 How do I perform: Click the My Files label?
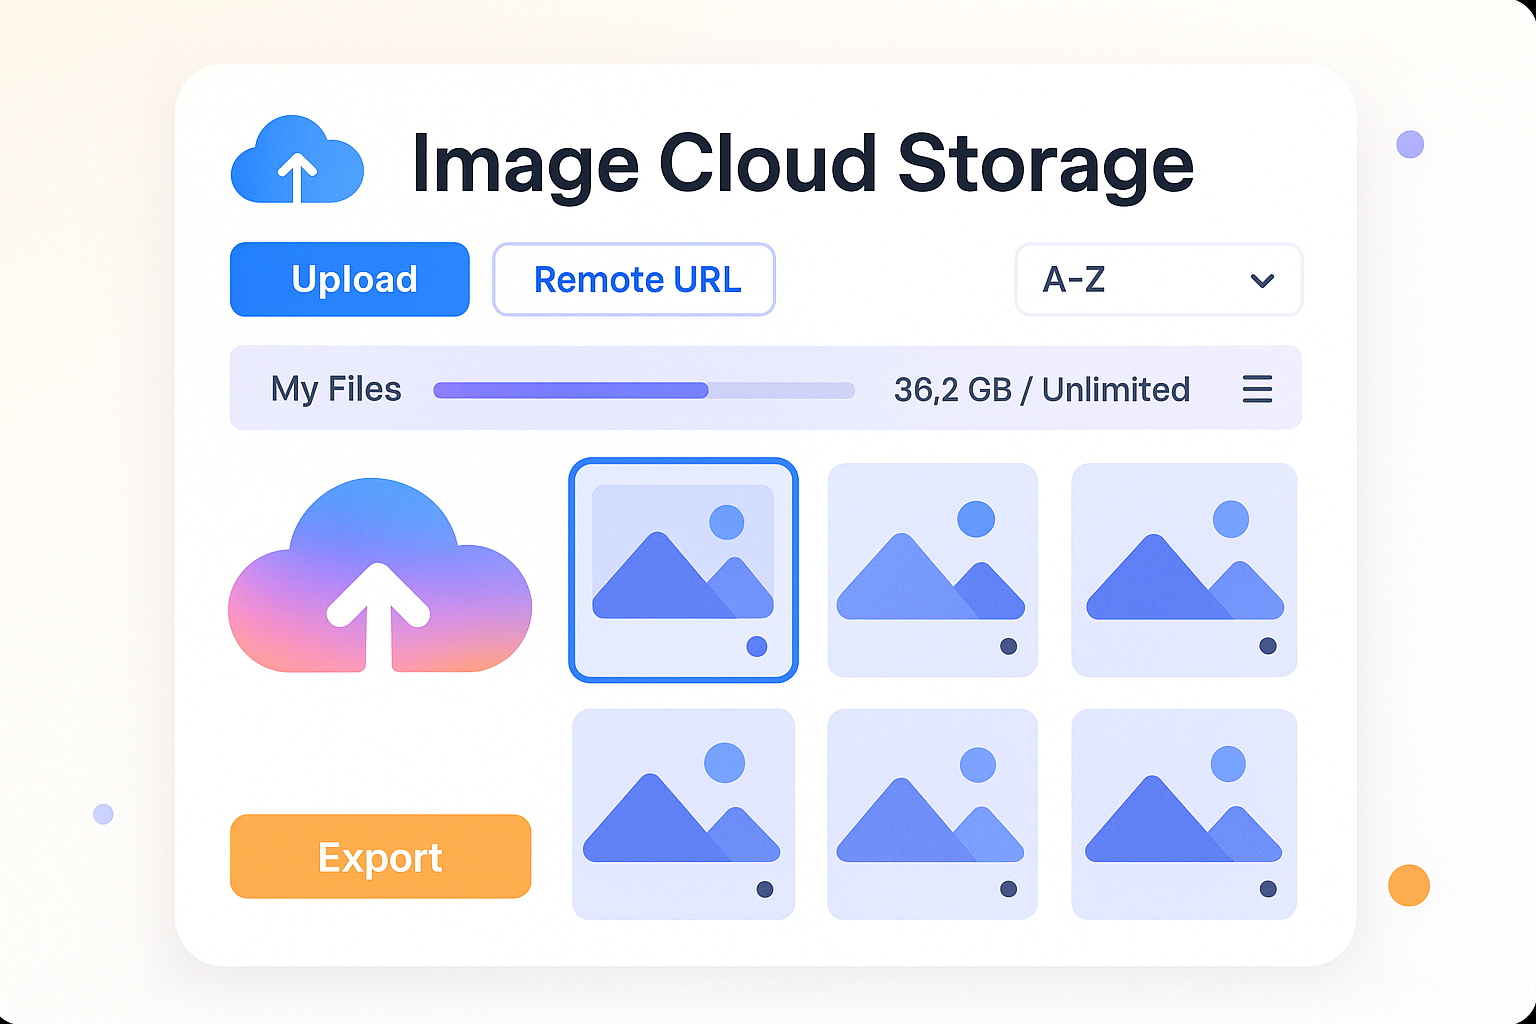click(x=336, y=389)
